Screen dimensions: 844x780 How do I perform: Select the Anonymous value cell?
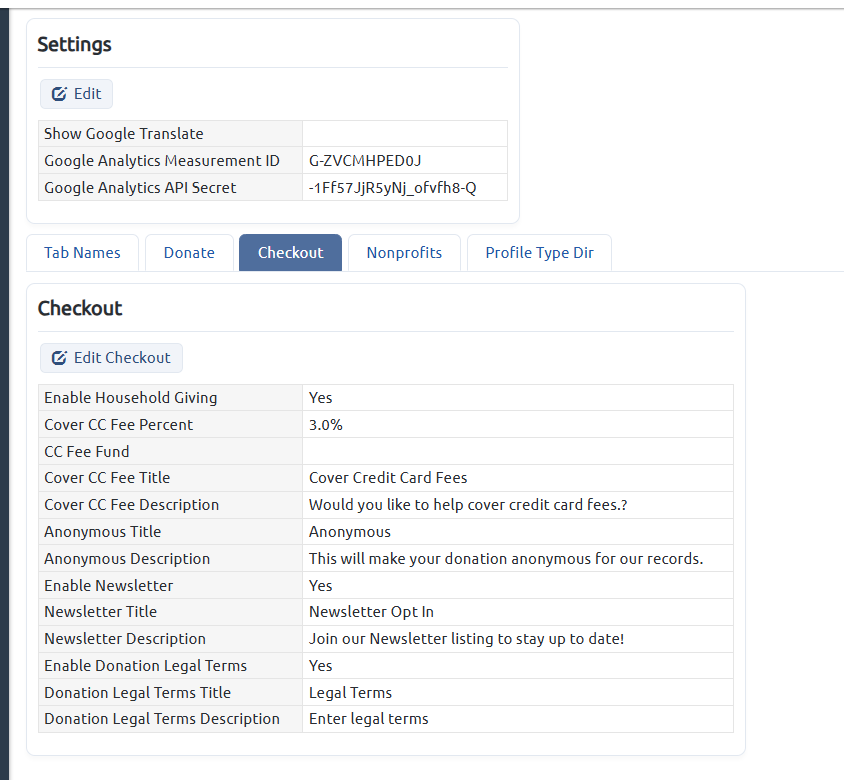point(518,532)
